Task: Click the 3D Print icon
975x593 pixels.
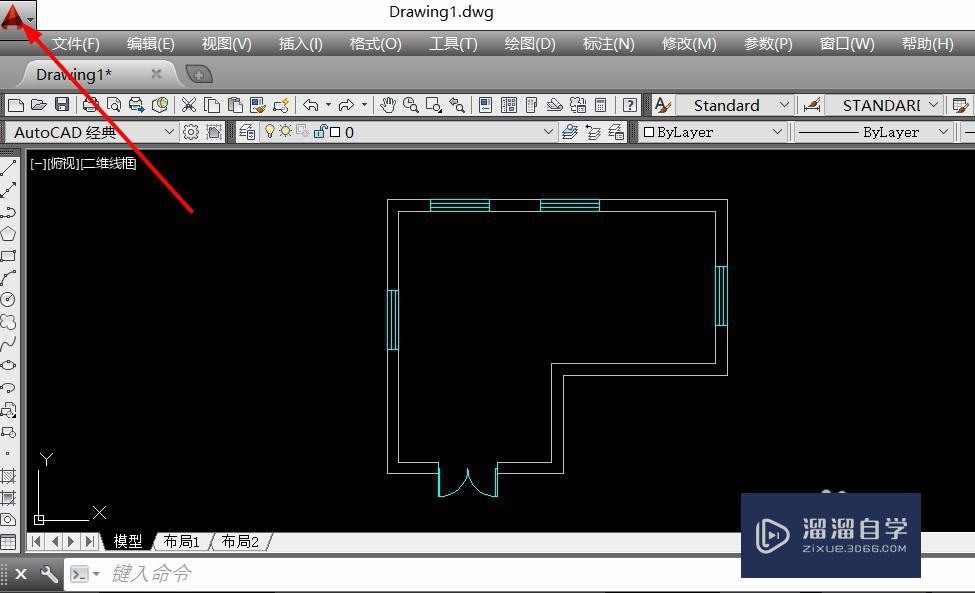Action: pos(160,105)
